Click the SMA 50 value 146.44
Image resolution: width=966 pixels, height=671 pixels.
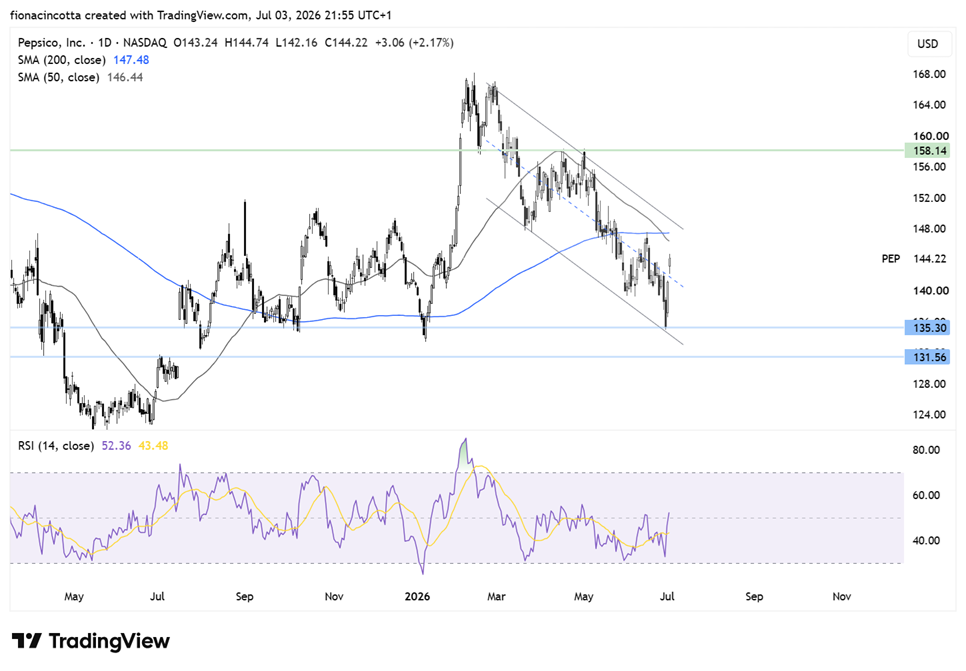tap(125, 77)
